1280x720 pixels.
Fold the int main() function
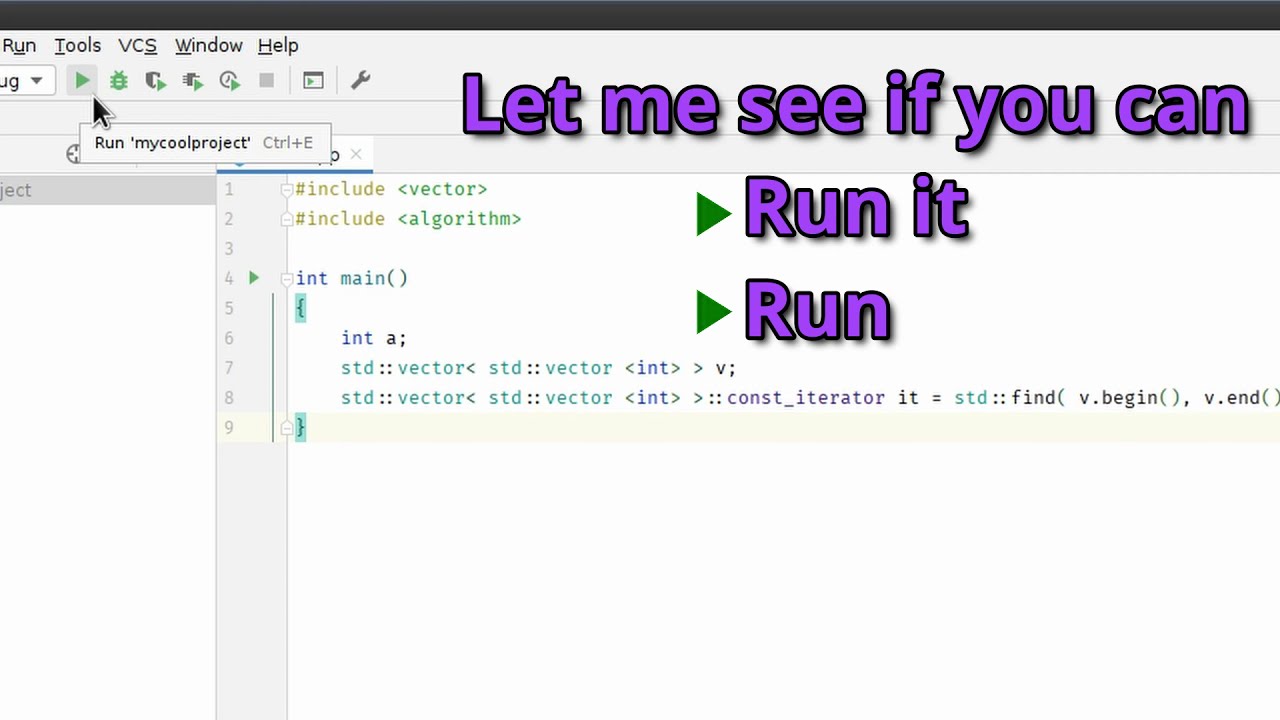[x=287, y=279]
